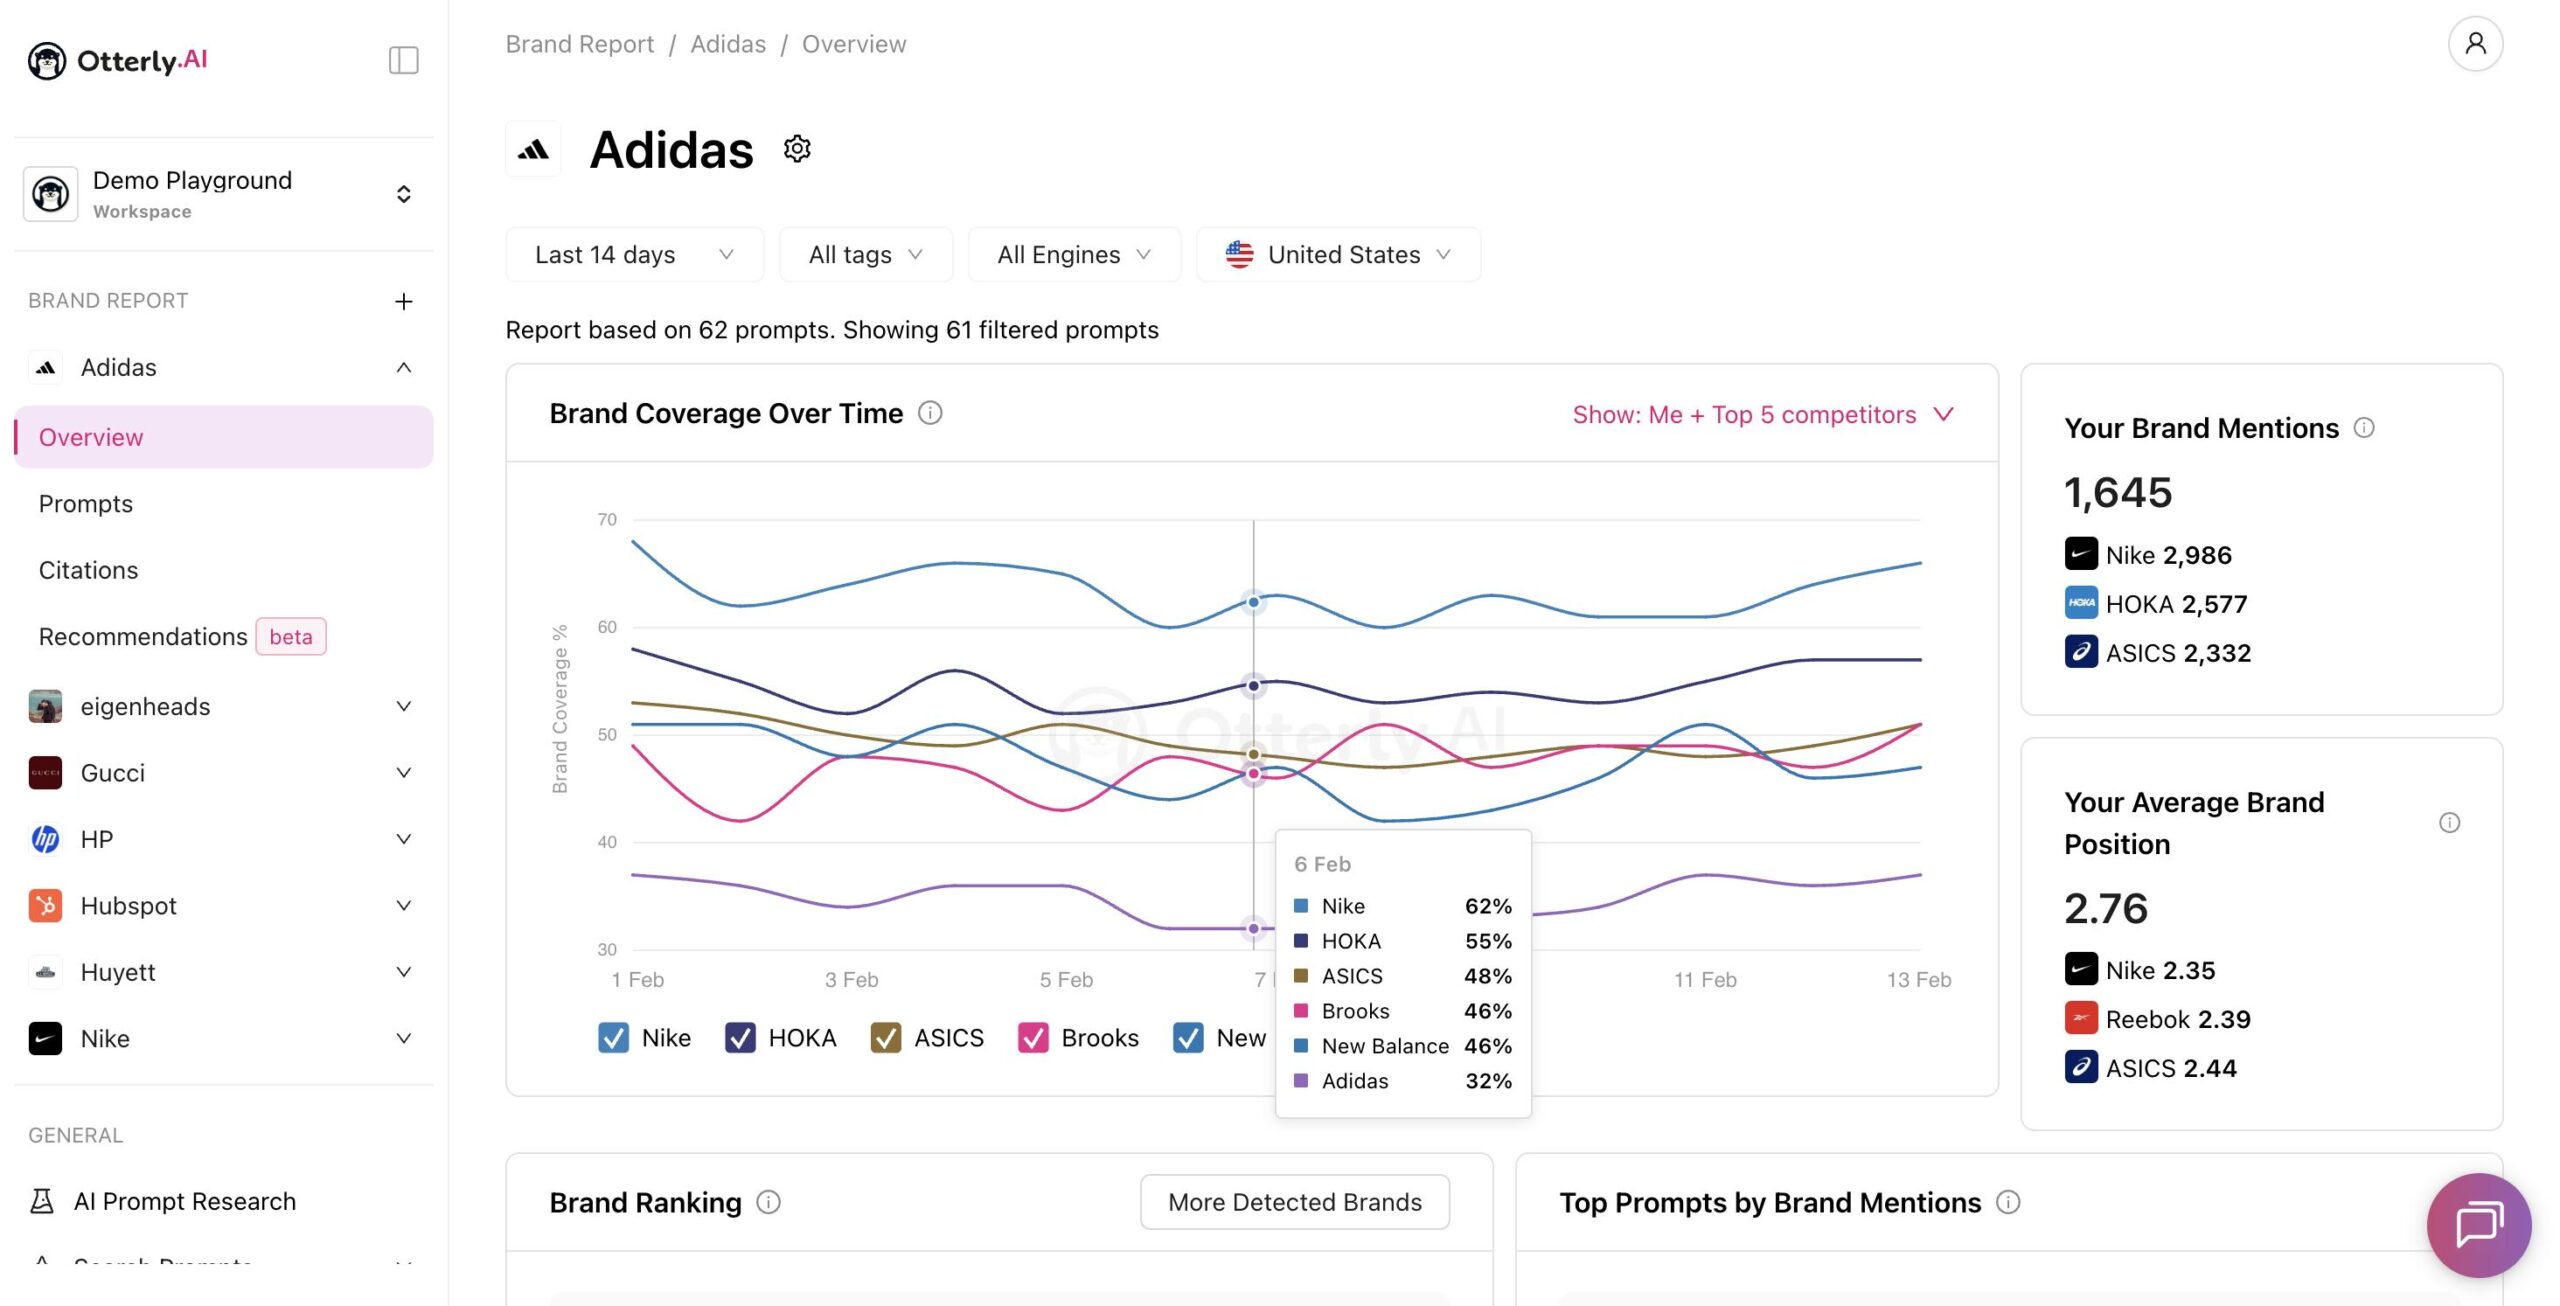Image resolution: width=2560 pixels, height=1306 pixels.
Task: Uncheck the HOKA chart legend checkbox
Action: pyautogui.click(x=740, y=1038)
